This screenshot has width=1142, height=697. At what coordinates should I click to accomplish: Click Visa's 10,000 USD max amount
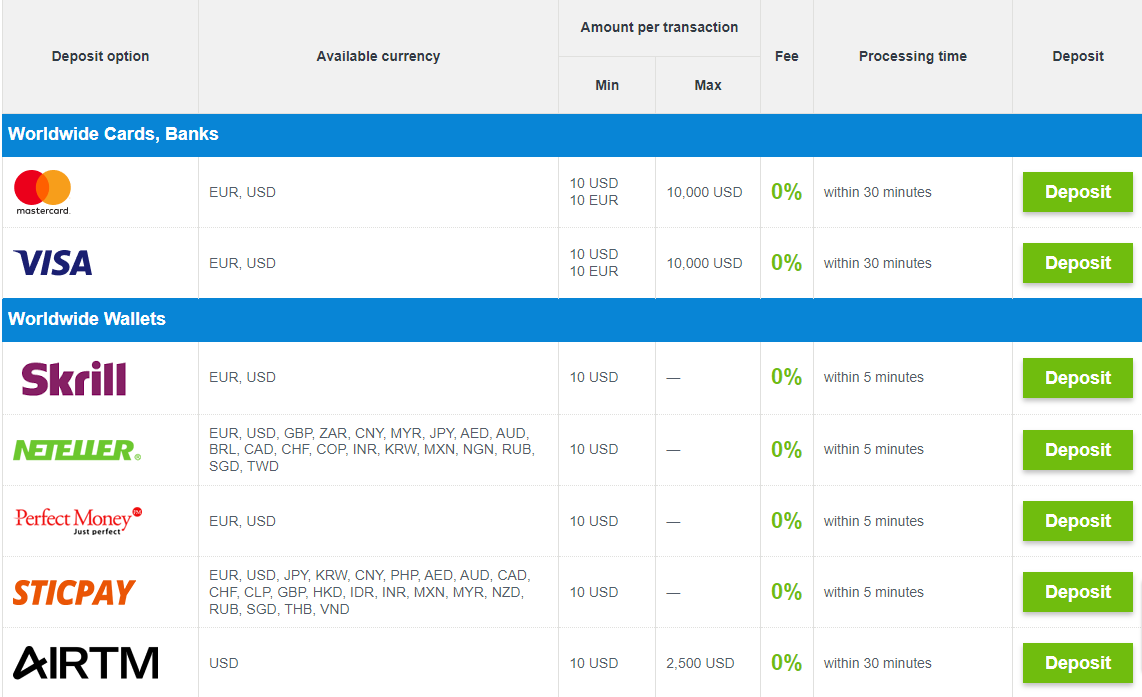(x=704, y=263)
